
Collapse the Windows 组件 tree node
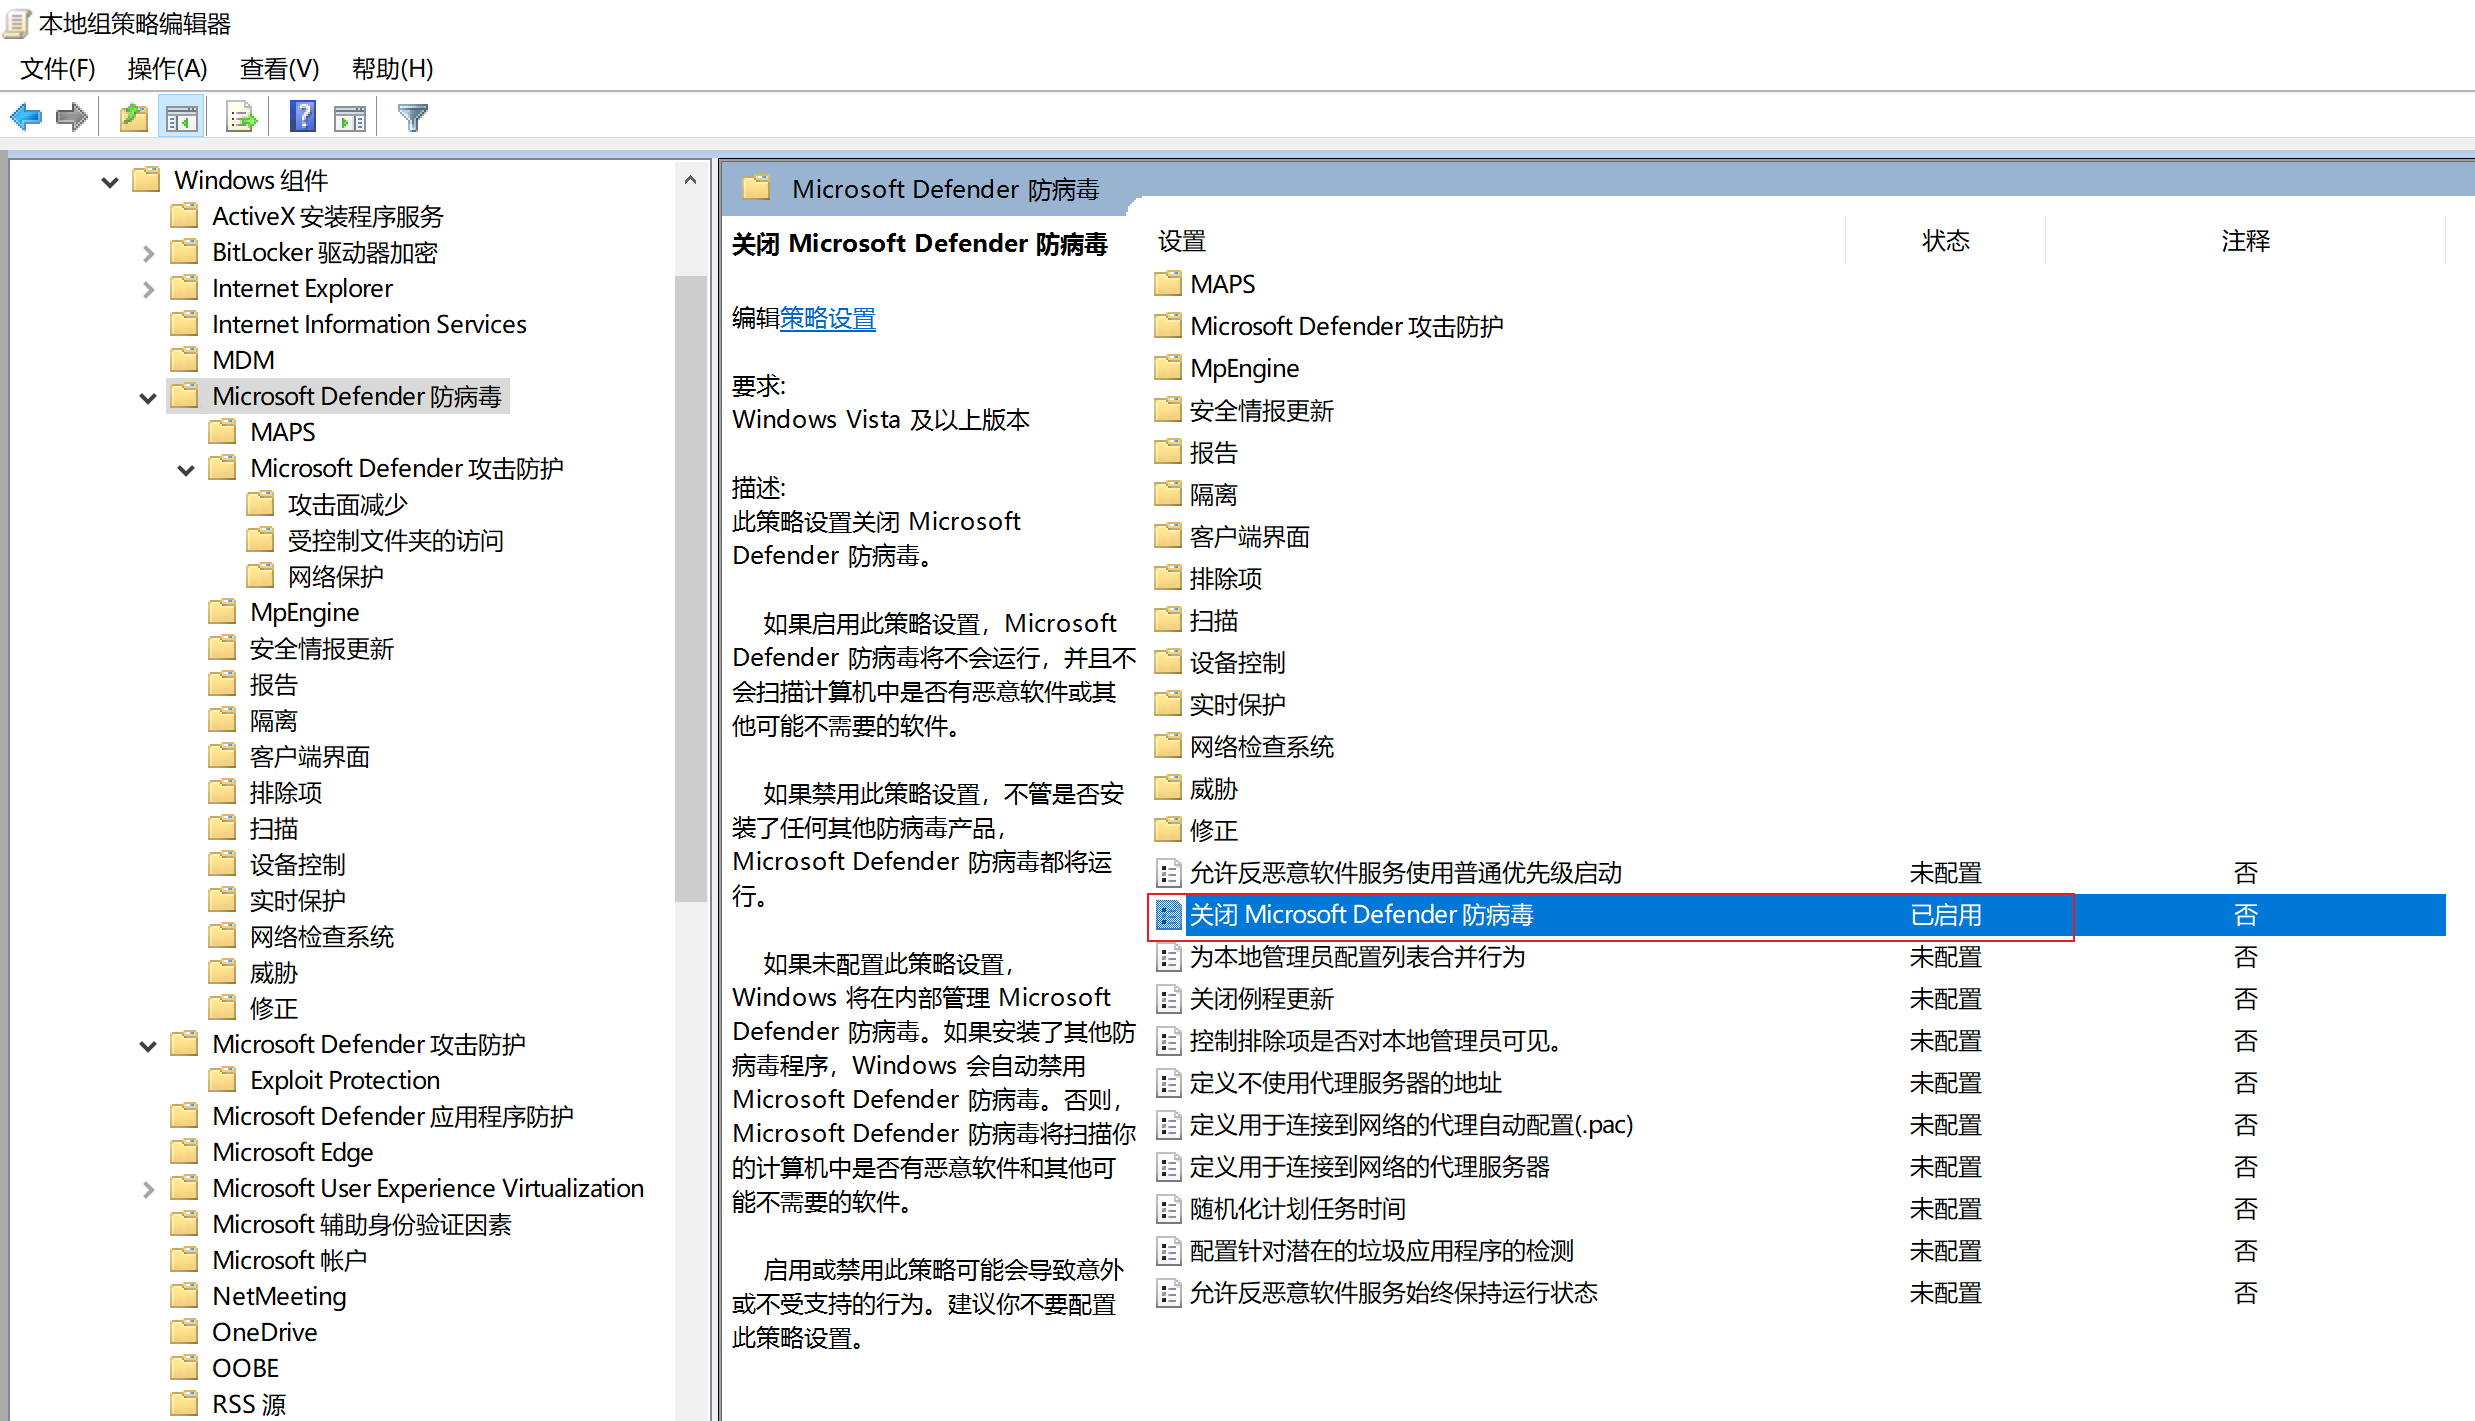[x=110, y=182]
